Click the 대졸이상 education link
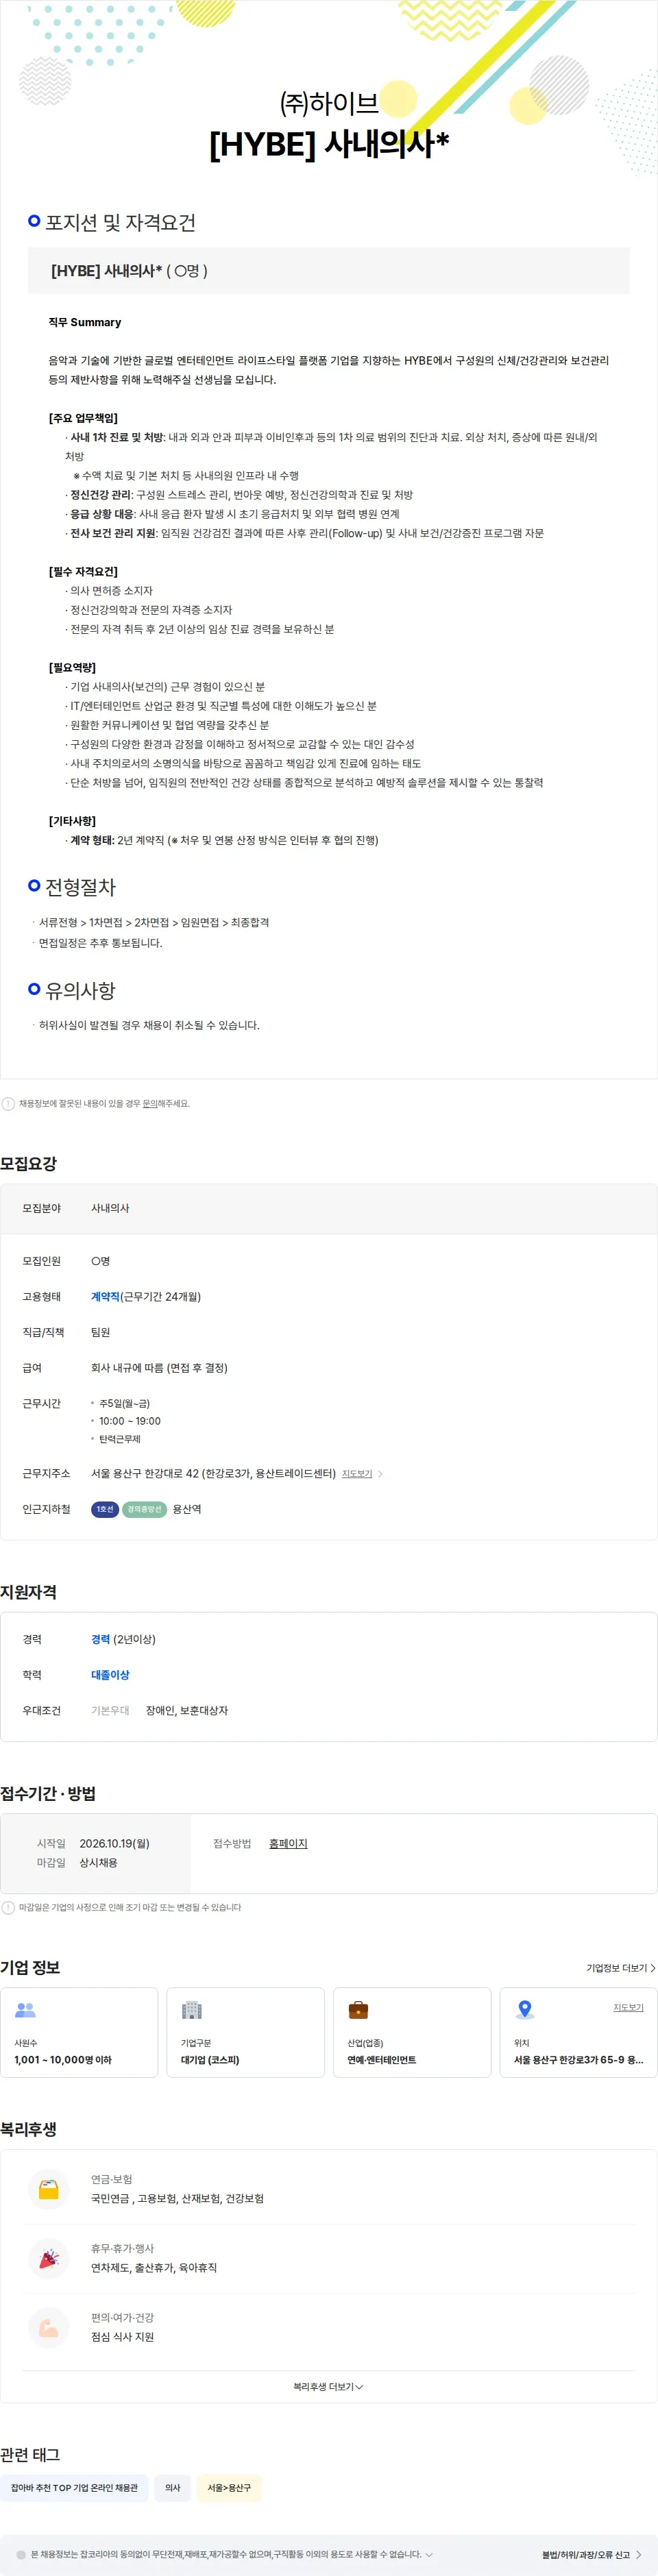Viewport: 658px width, 2576px height. (x=110, y=1675)
